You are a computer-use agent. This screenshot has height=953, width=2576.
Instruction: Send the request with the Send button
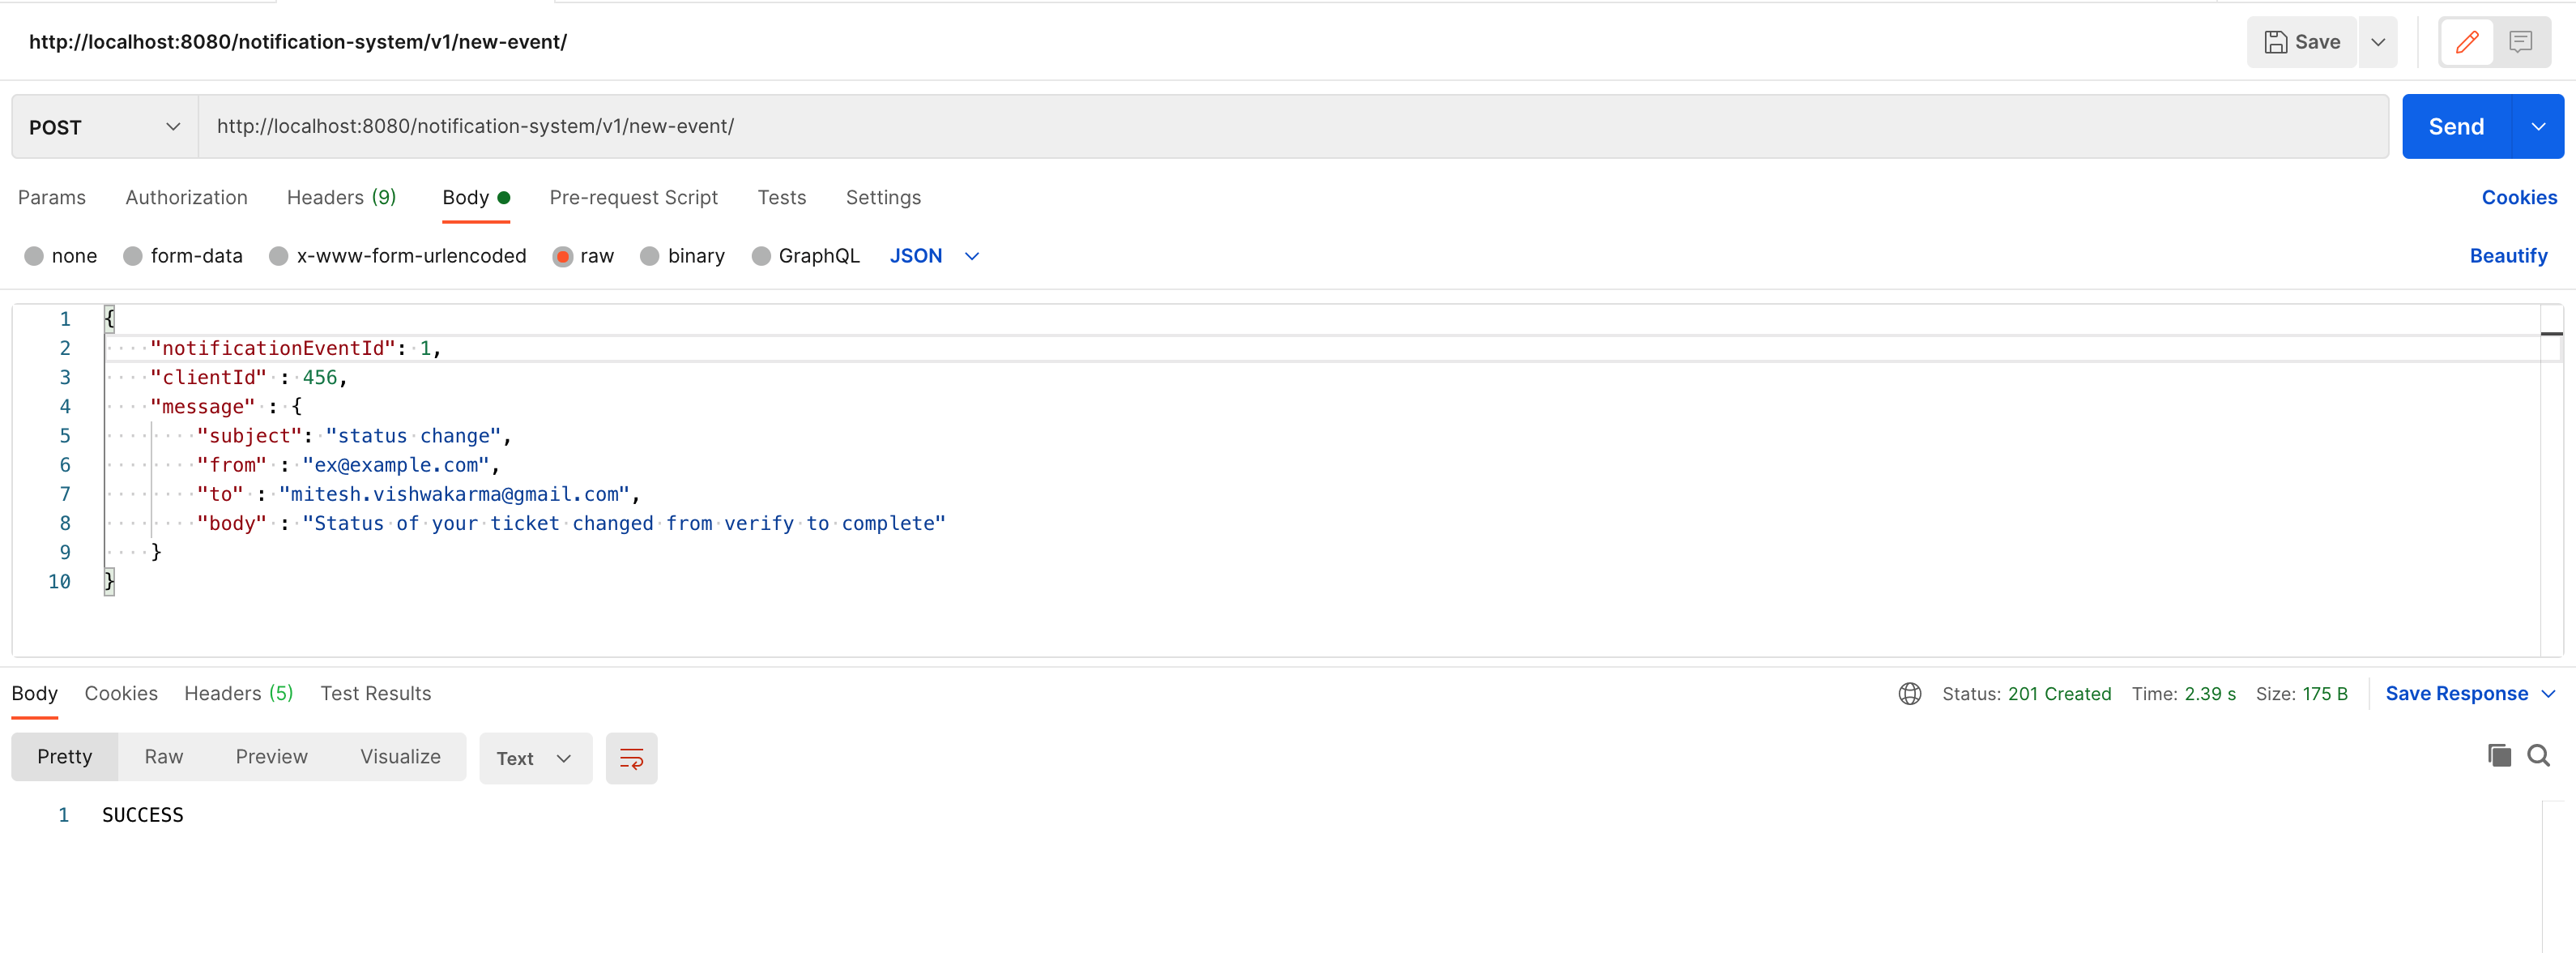tap(2456, 127)
